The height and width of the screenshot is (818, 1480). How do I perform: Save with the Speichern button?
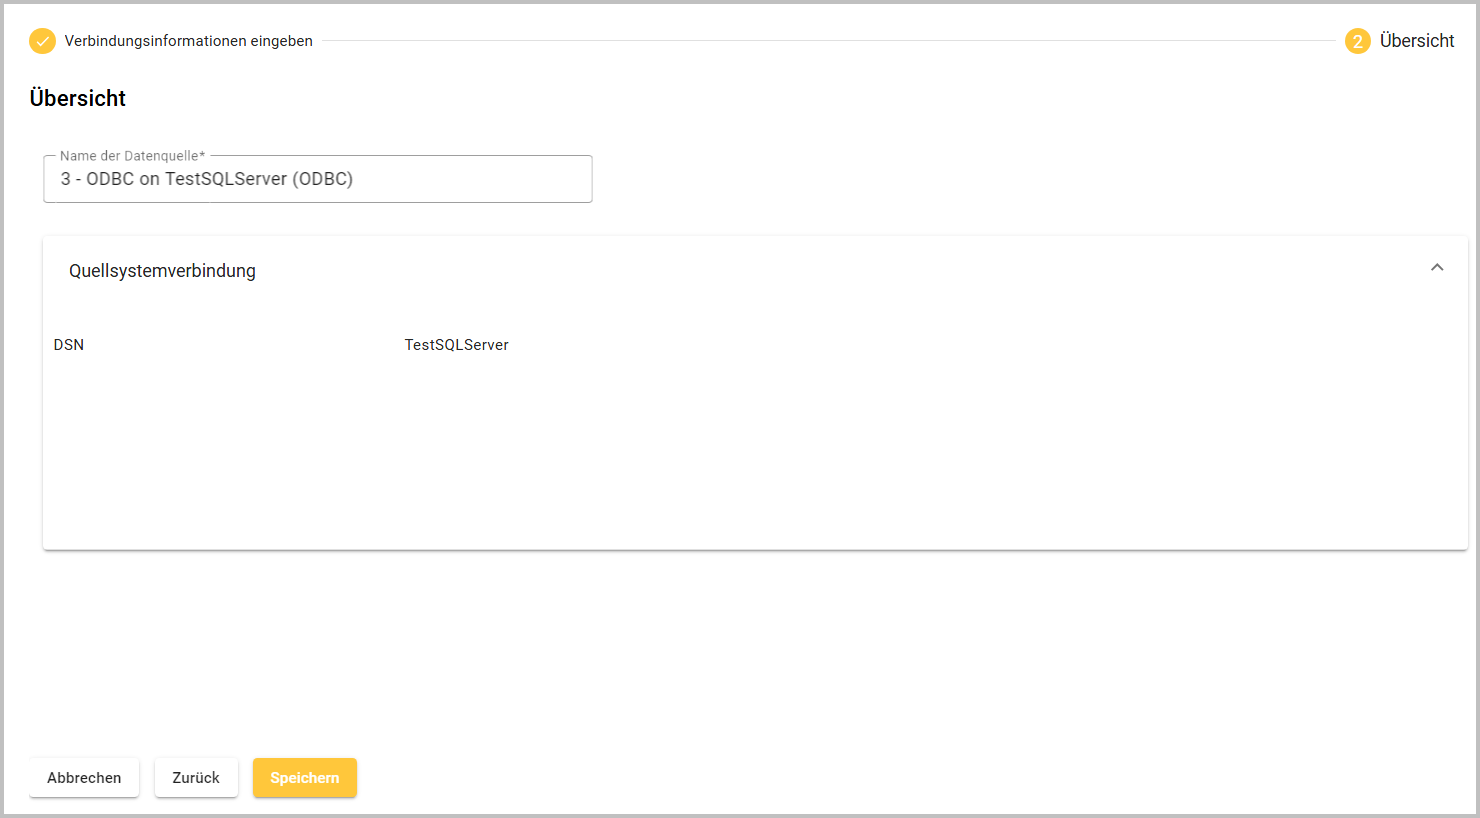(x=304, y=778)
